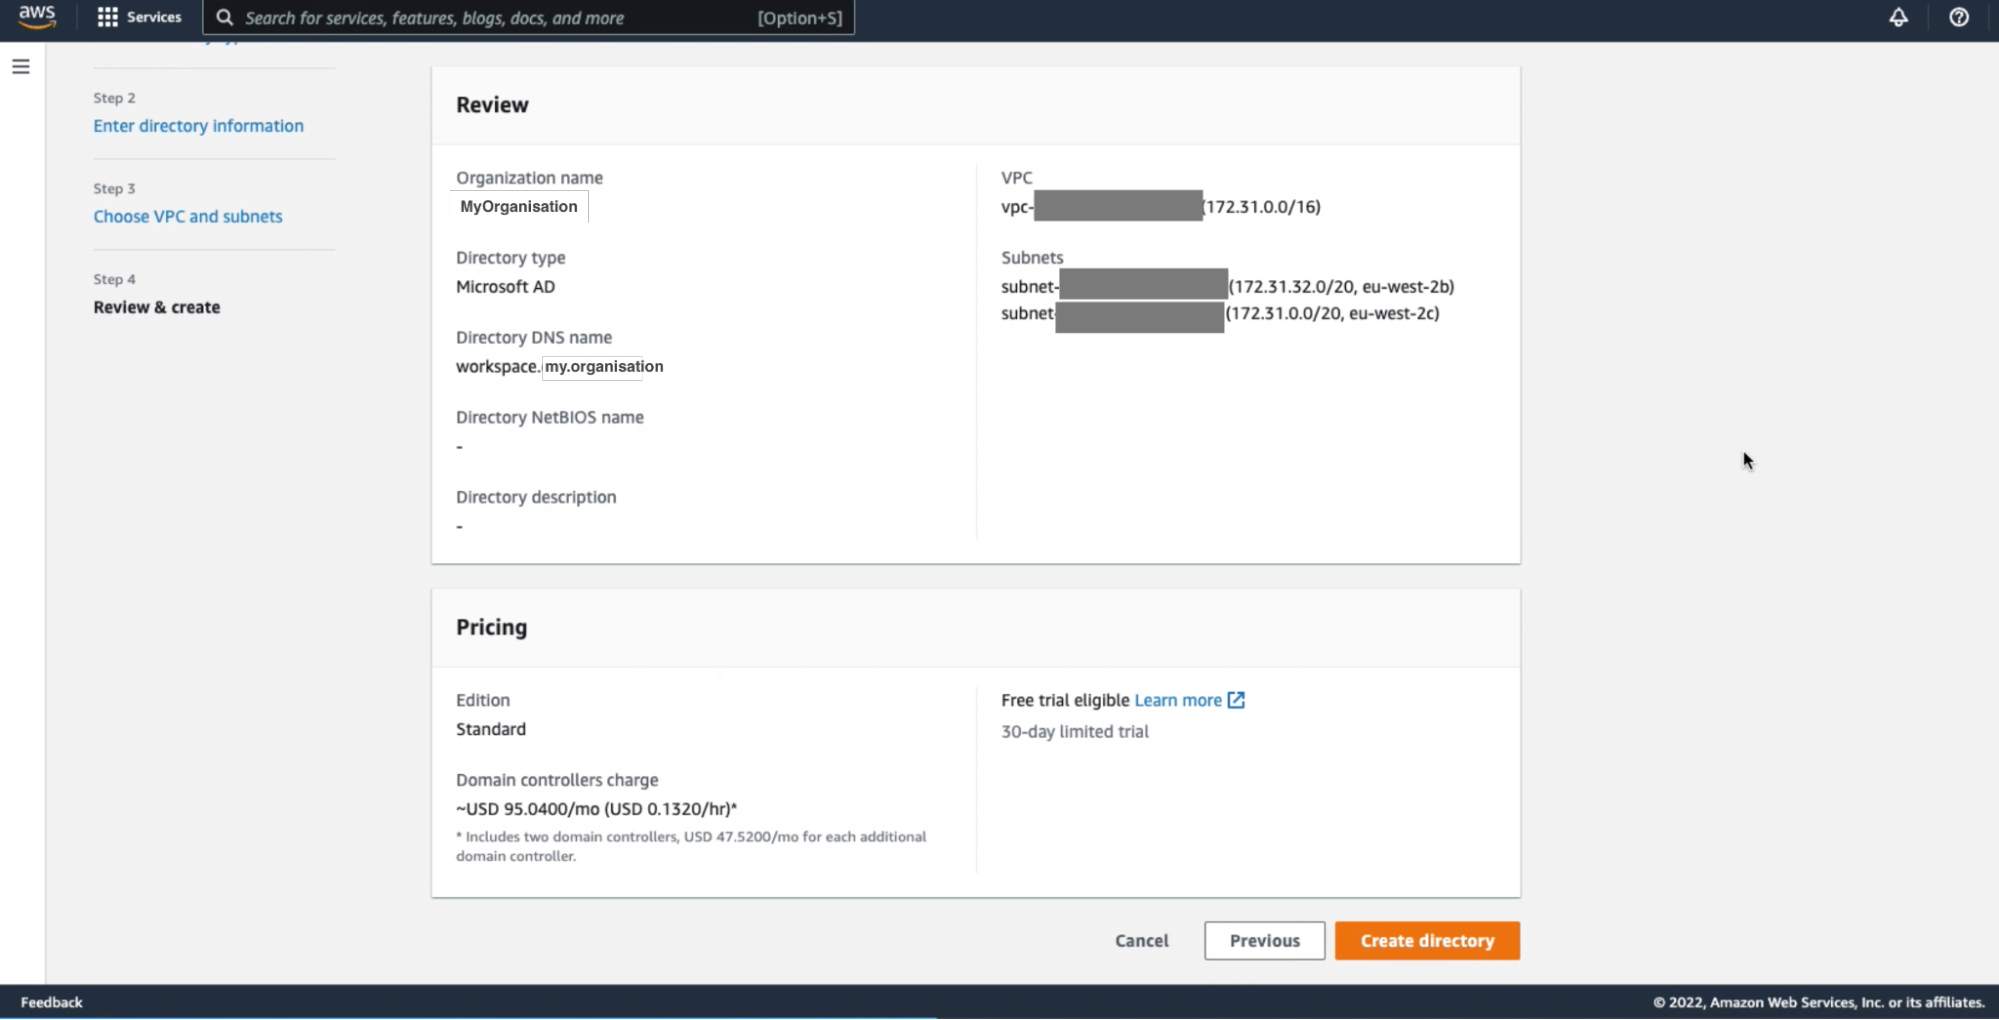
Task: Click the Free trial eligible text
Action: (x=1065, y=700)
